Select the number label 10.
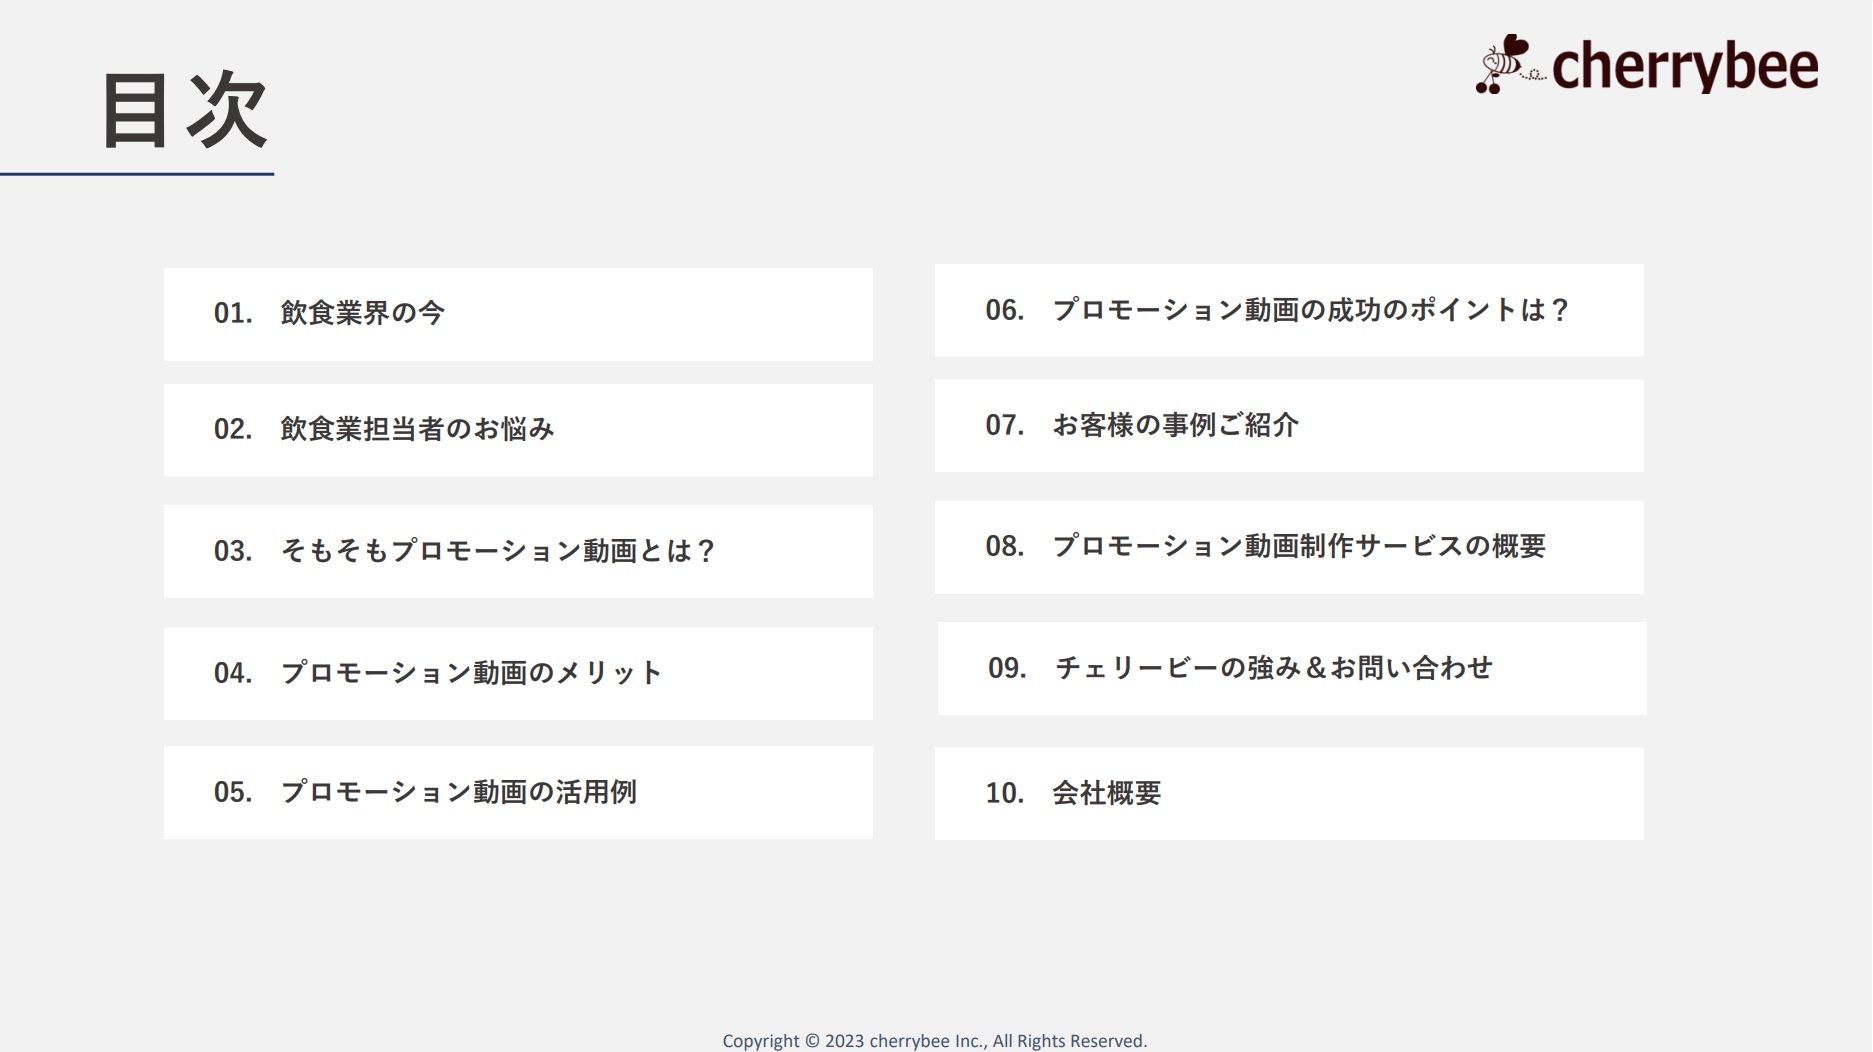 click(1004, 793)
